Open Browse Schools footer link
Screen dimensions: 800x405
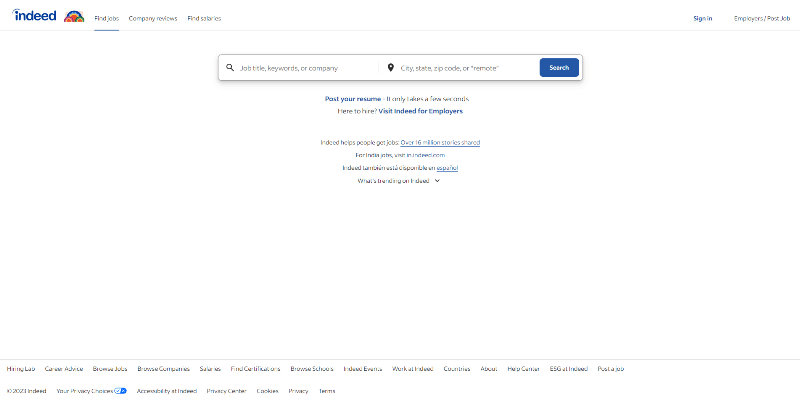pos(312,369)
